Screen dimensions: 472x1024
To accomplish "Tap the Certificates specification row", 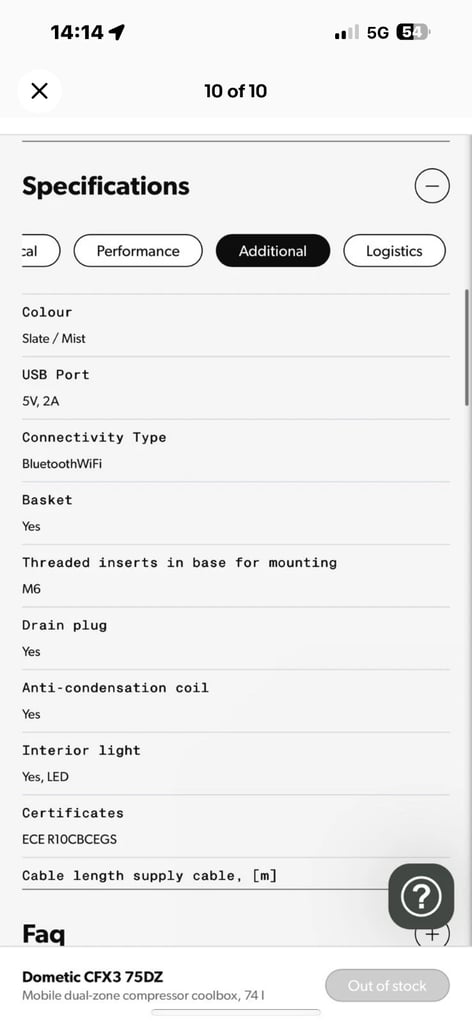I will pyautogui.click(x=236, y=826).
